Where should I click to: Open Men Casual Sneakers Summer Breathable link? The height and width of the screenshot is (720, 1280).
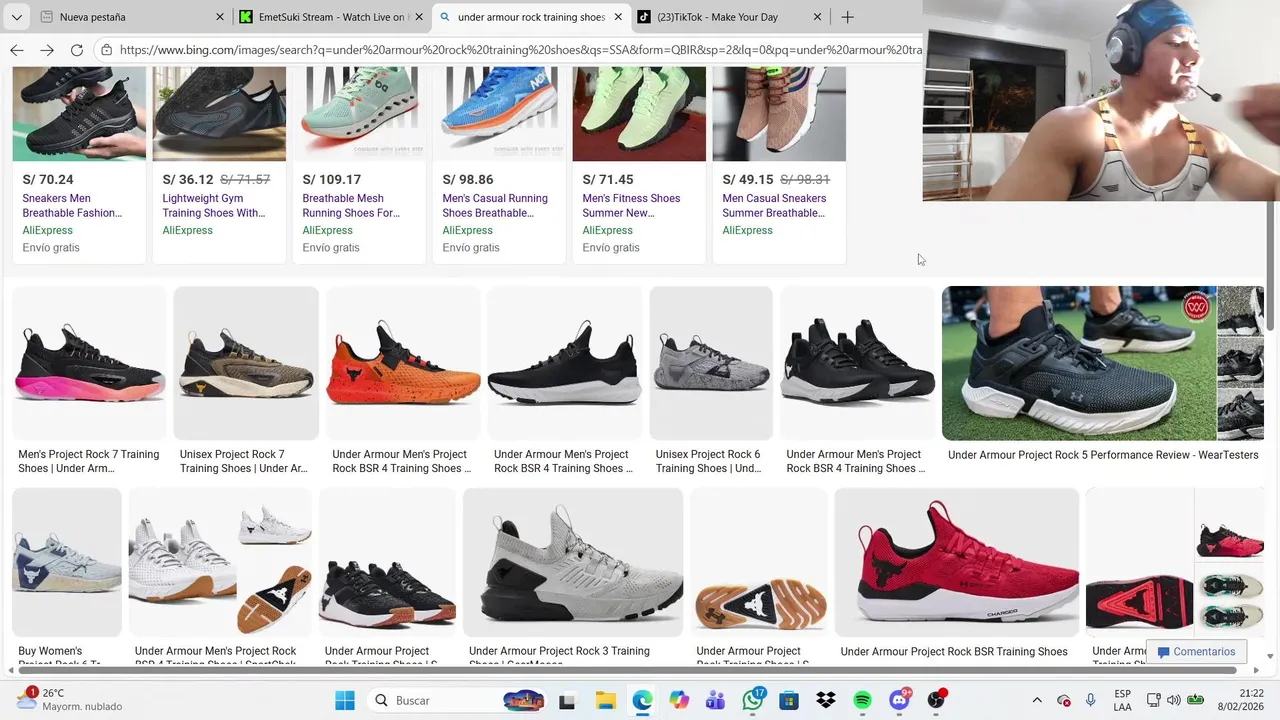774,205
